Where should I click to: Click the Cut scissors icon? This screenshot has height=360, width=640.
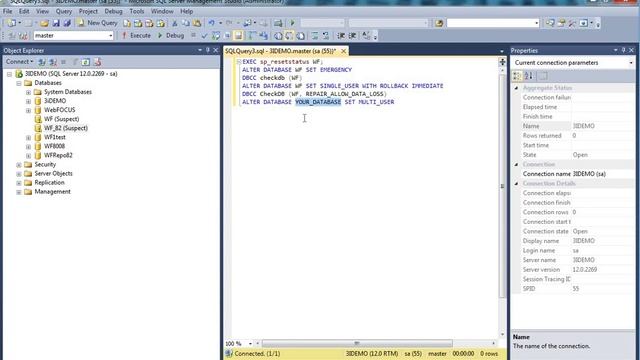coord(174,23)
